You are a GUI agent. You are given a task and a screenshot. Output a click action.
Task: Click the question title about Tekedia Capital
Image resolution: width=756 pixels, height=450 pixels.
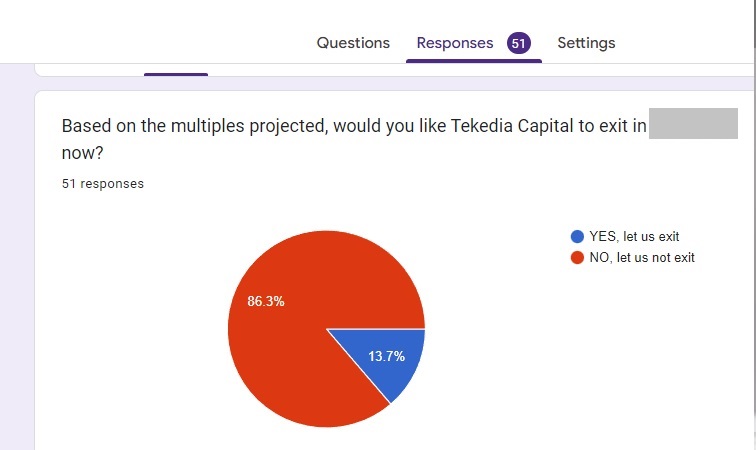pyautogui.click(x=354, y=126)
